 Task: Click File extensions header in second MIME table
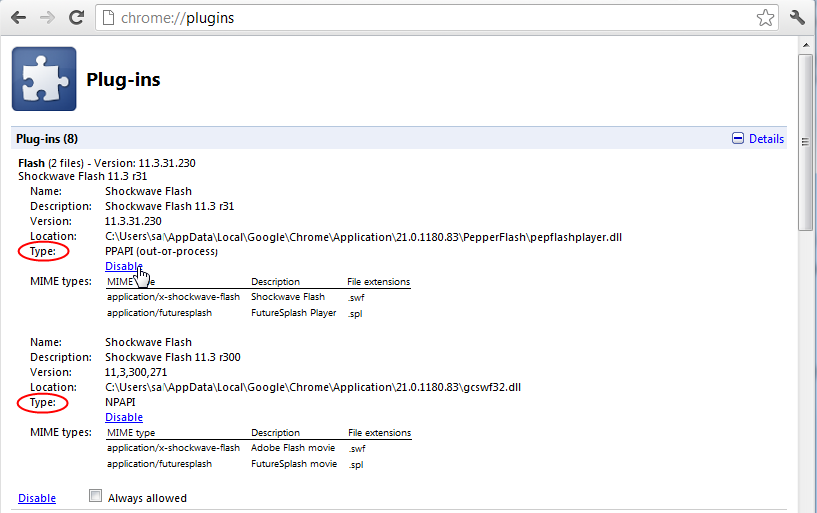379,433
